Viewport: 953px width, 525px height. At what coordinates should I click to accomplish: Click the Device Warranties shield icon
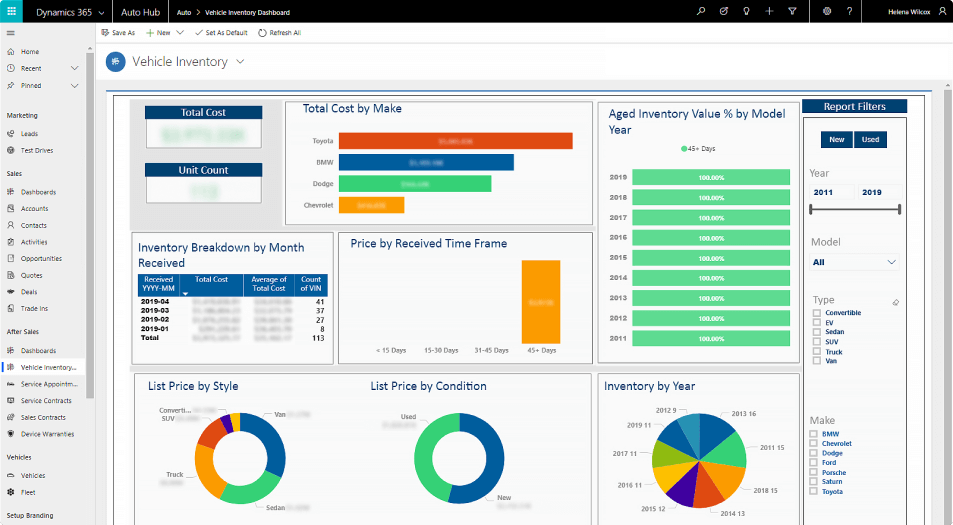pyautogui.click(x=10, y=434)
